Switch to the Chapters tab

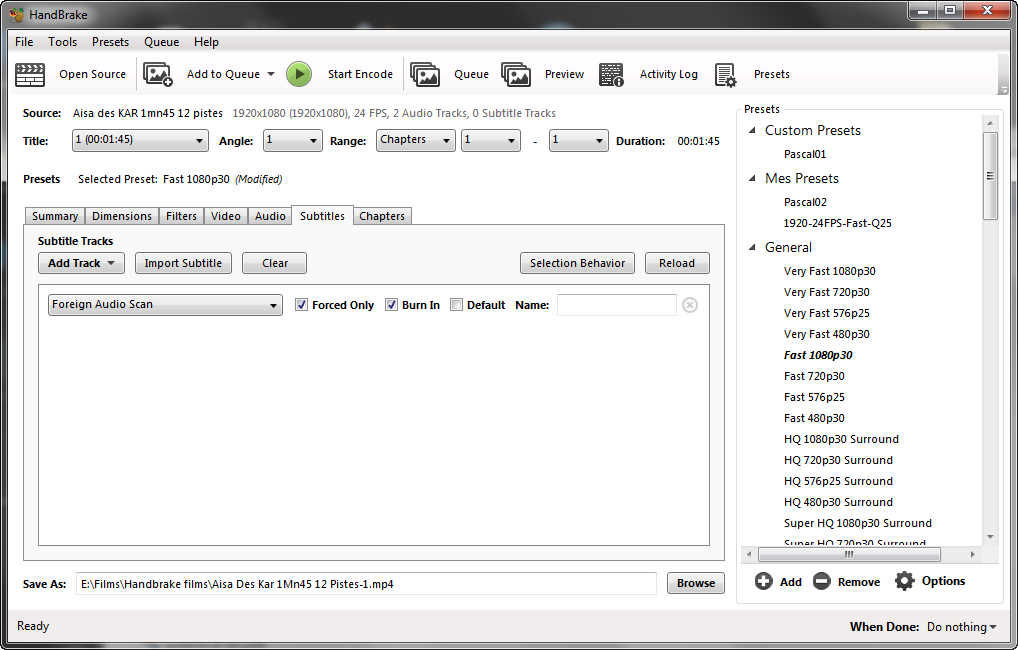tap(382, 216)
